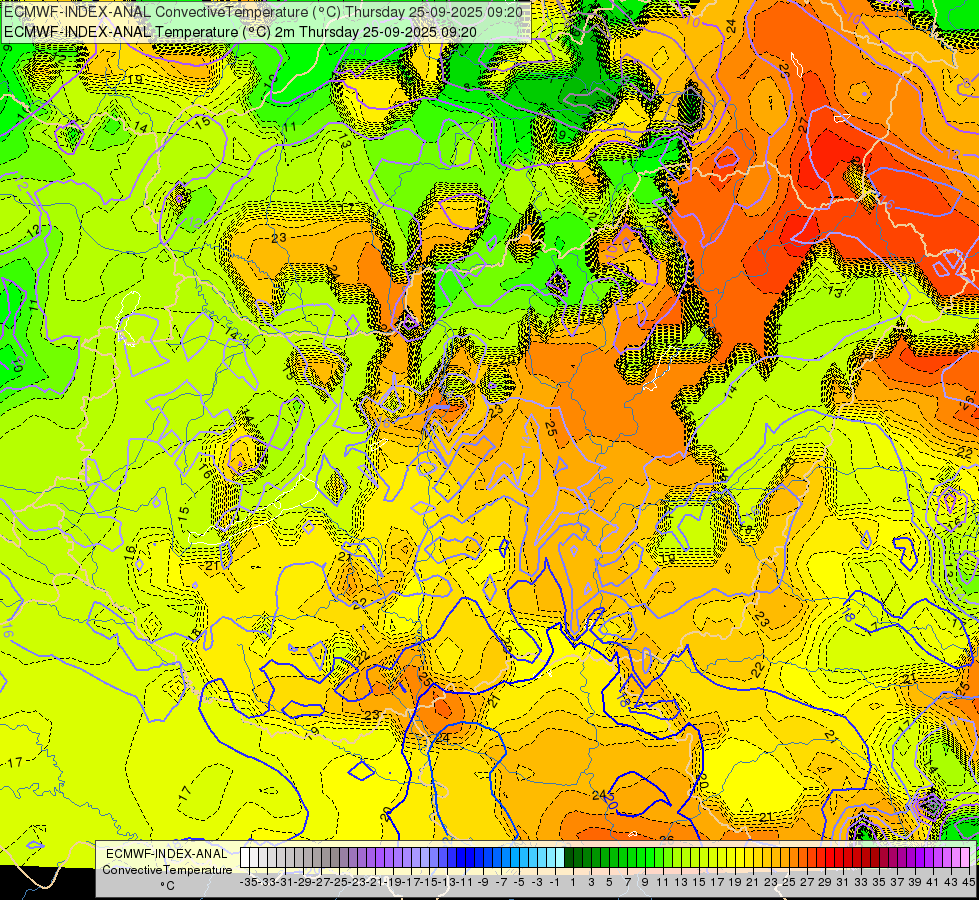
Task: Click the legend tick label -7
Action: [500, 882]
